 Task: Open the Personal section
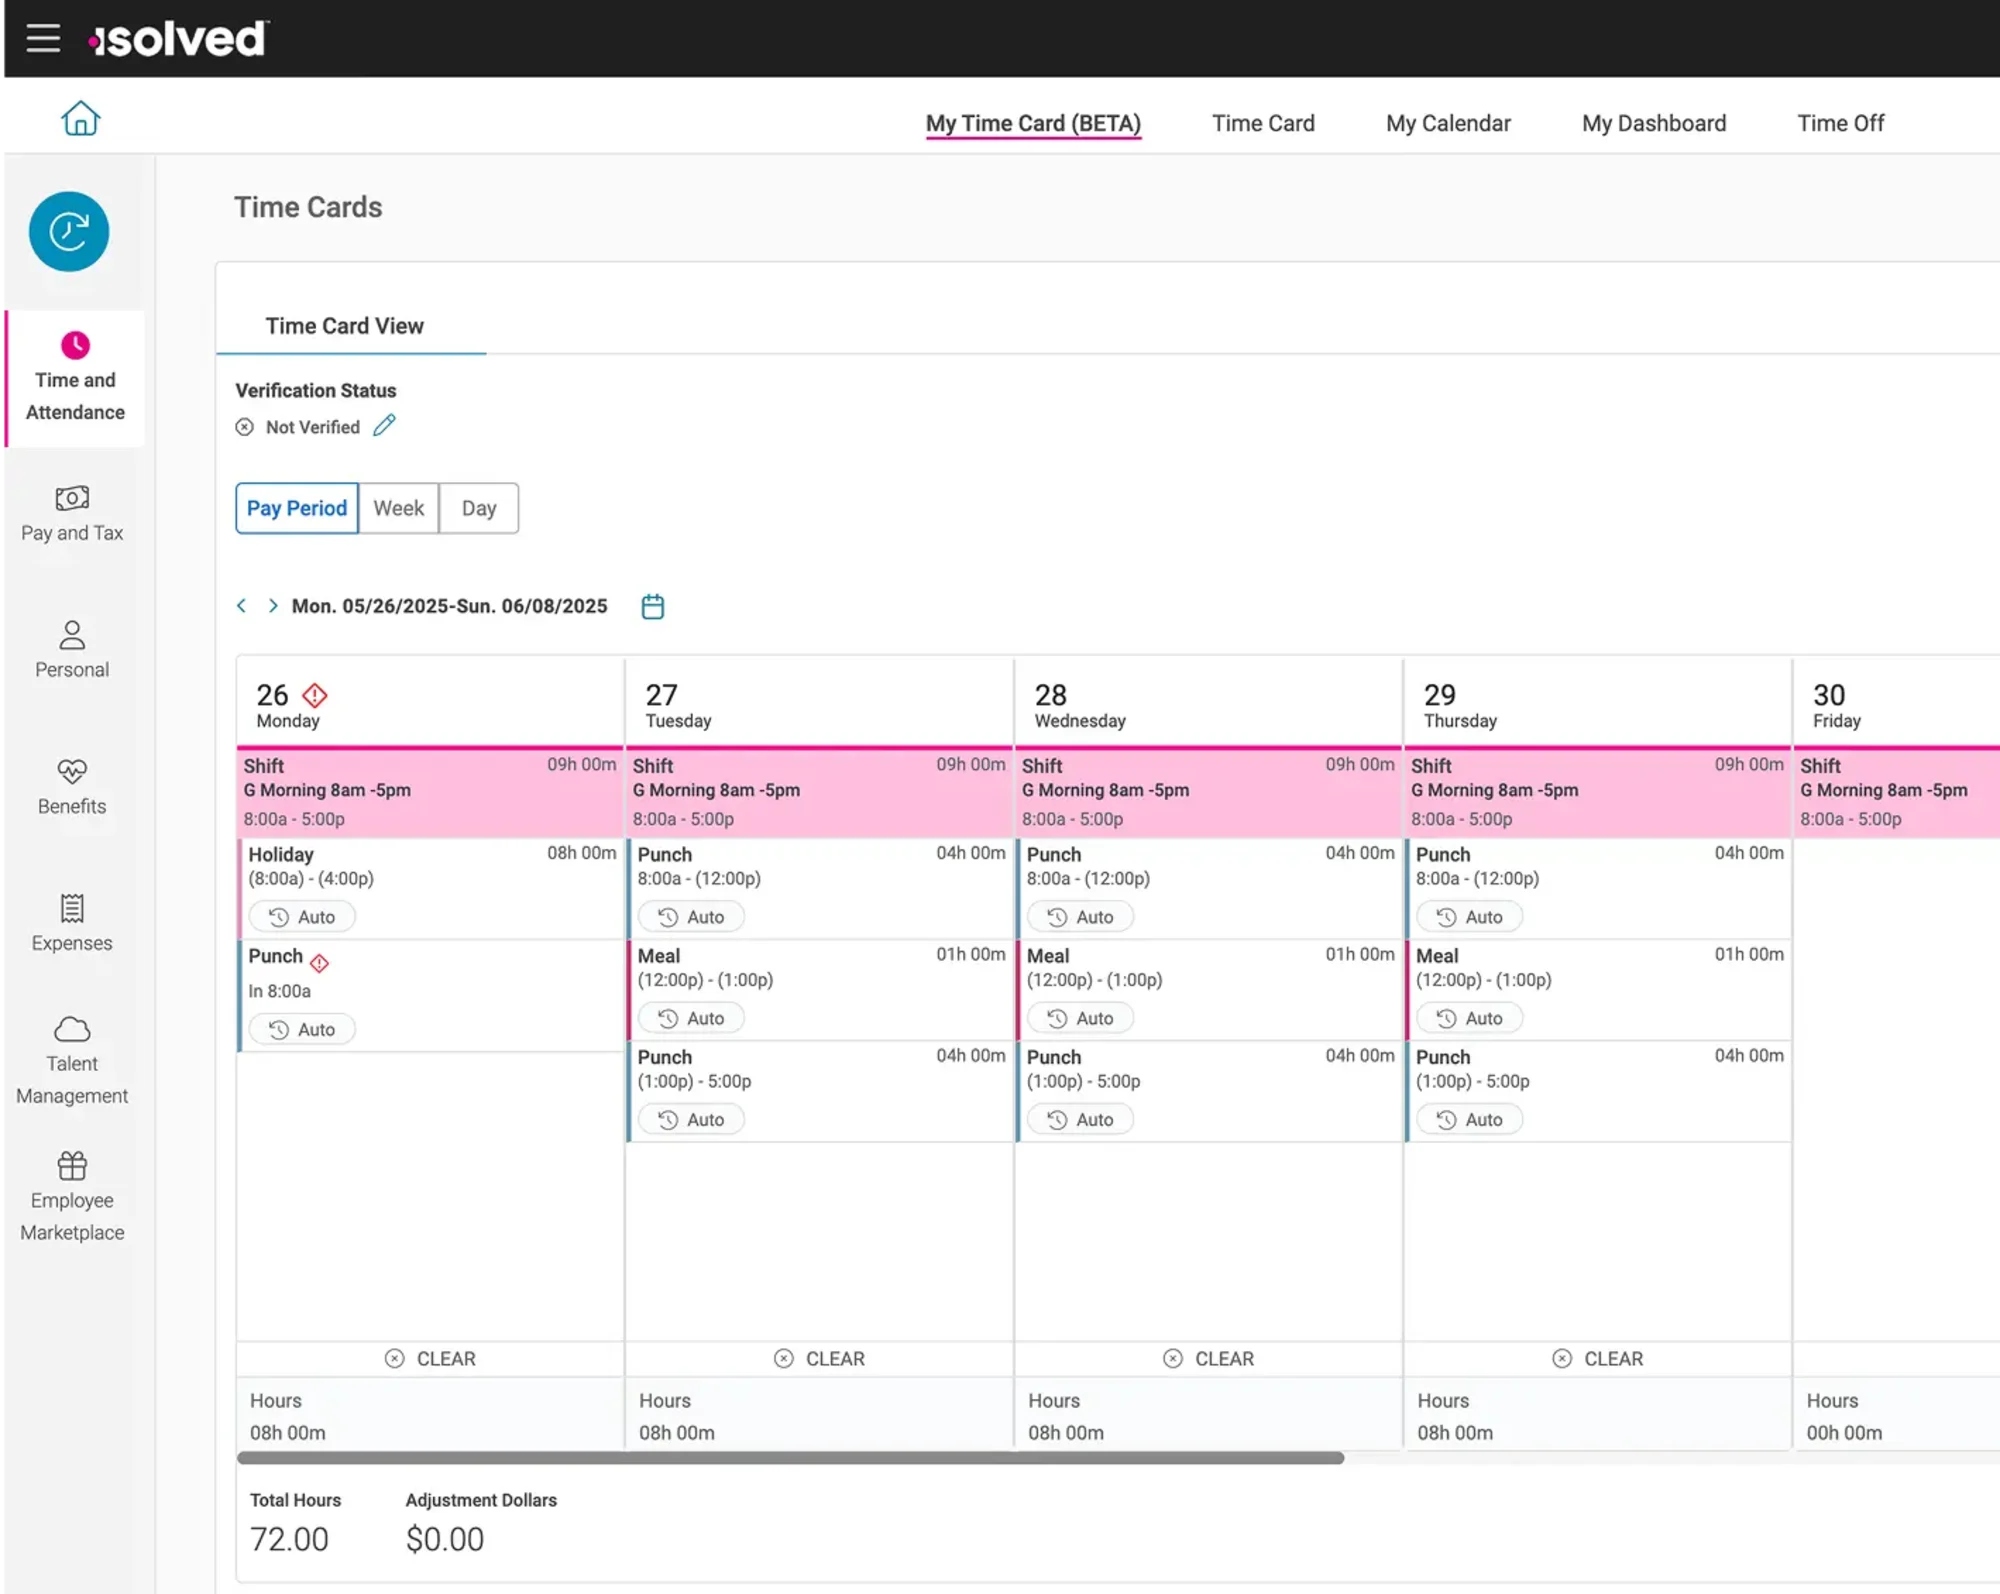click(x=71, y=648)
